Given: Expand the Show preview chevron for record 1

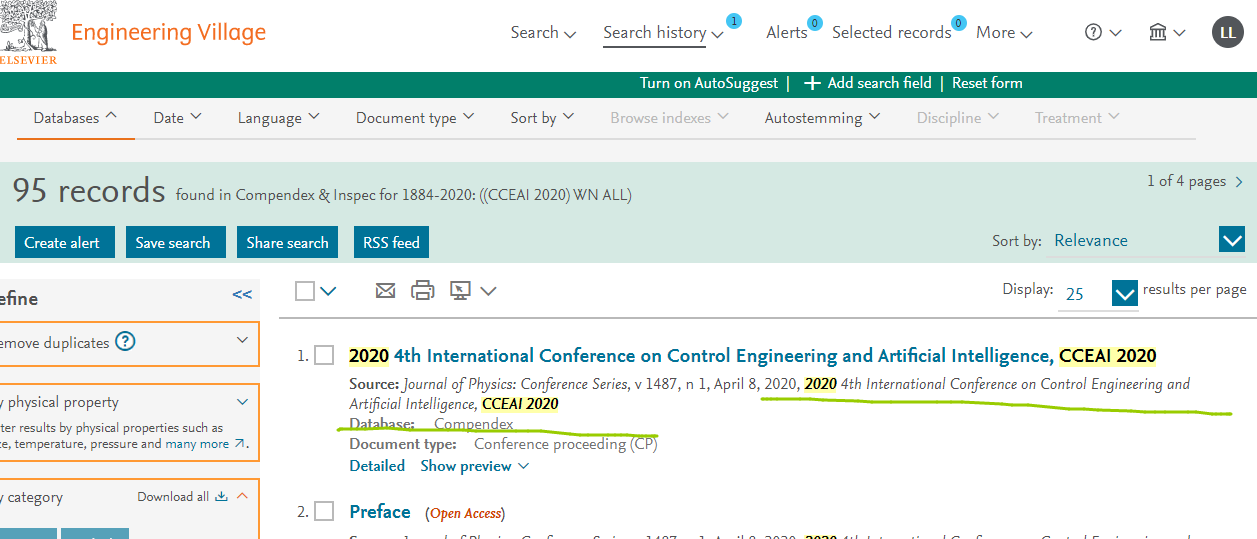Looking at the screenshot, I should coord(524,466).
